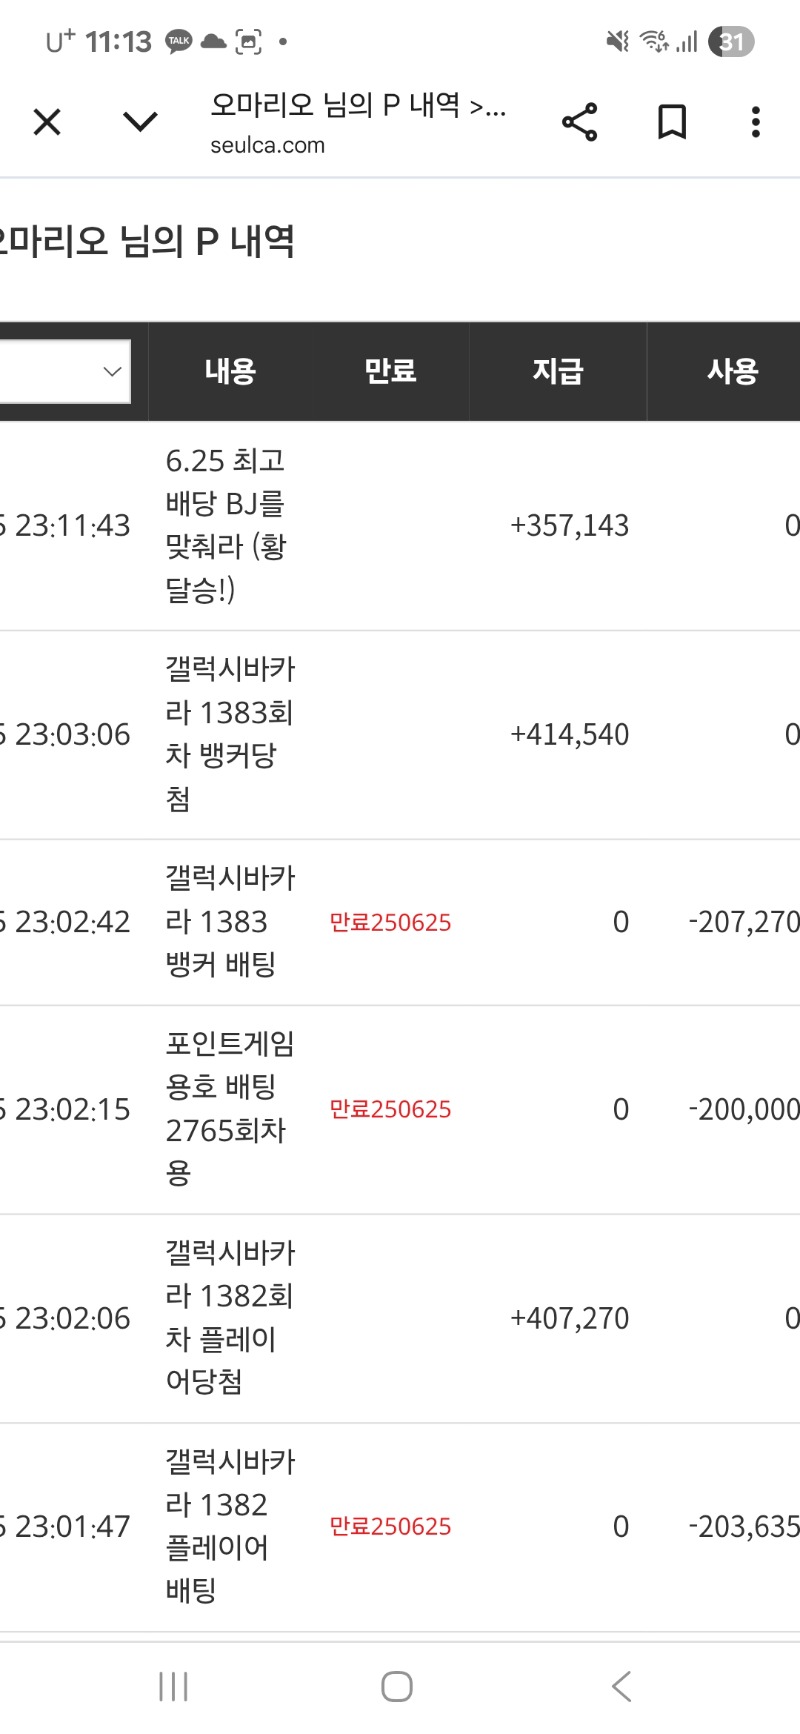The width and height of the screenshot is (800, 1734).
Task: Tap the KakaoTalk notification icon
Action: (x=179, y=41)
